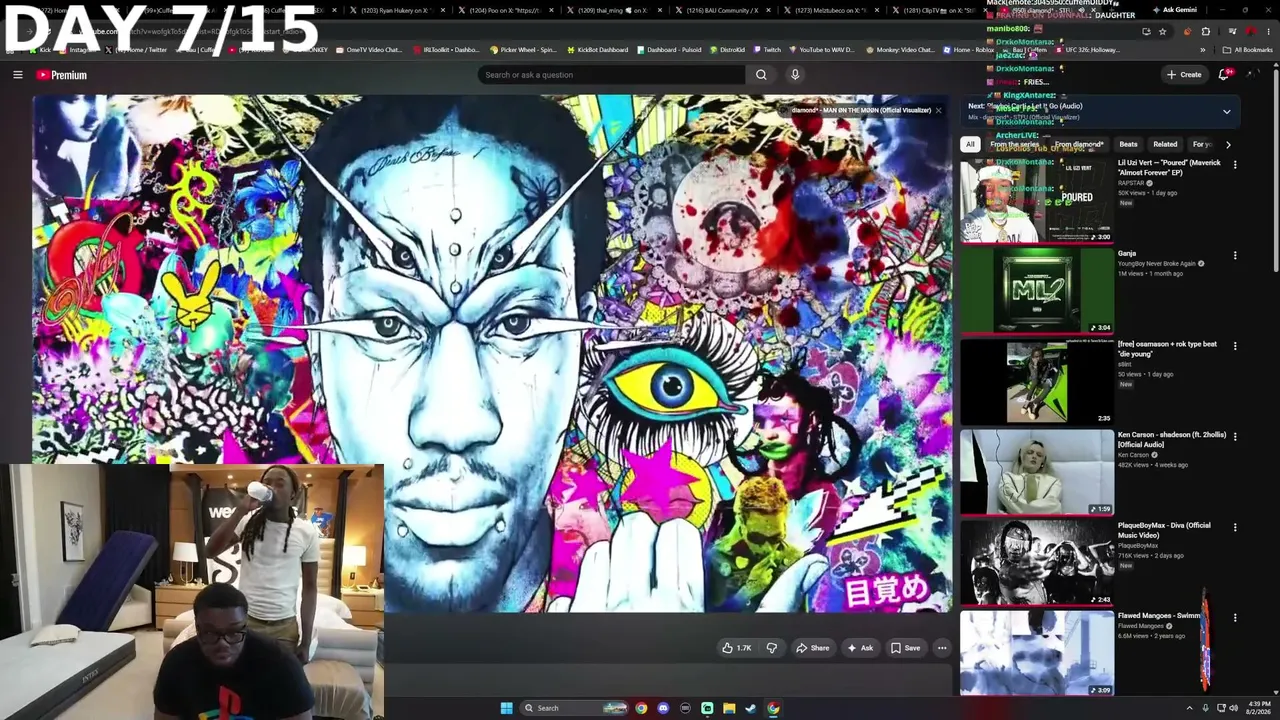The image size is (1280, 720).
Task: Open the Picker Wheel bookmark
Action: click(521, 49)
